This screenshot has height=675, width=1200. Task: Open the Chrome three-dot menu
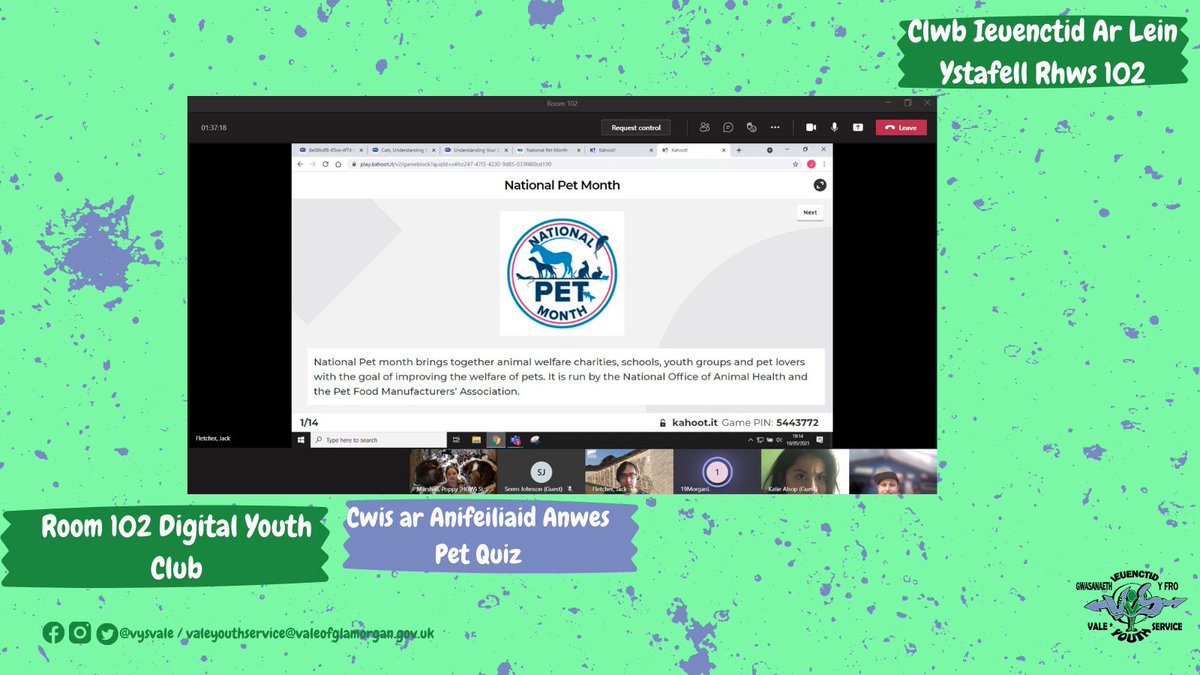coord(824,163)
